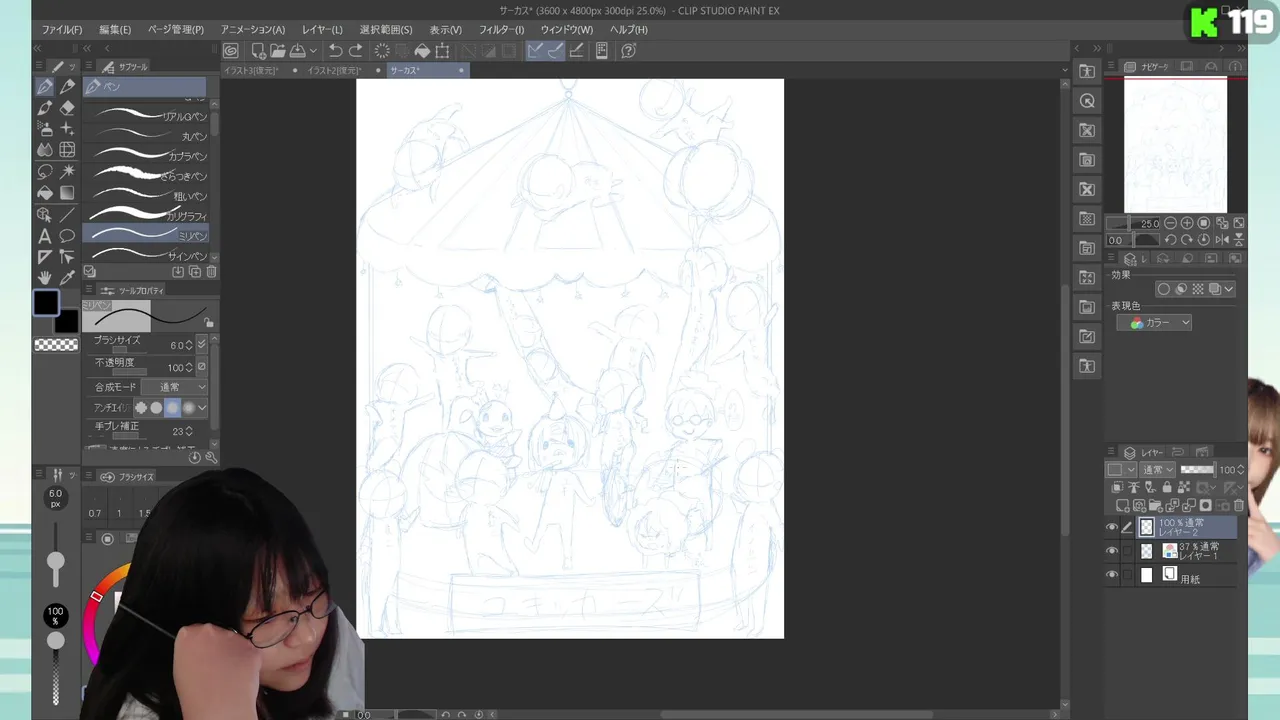Select the Figure line tool
1280x720 pixels.
[x=67, y=214]
